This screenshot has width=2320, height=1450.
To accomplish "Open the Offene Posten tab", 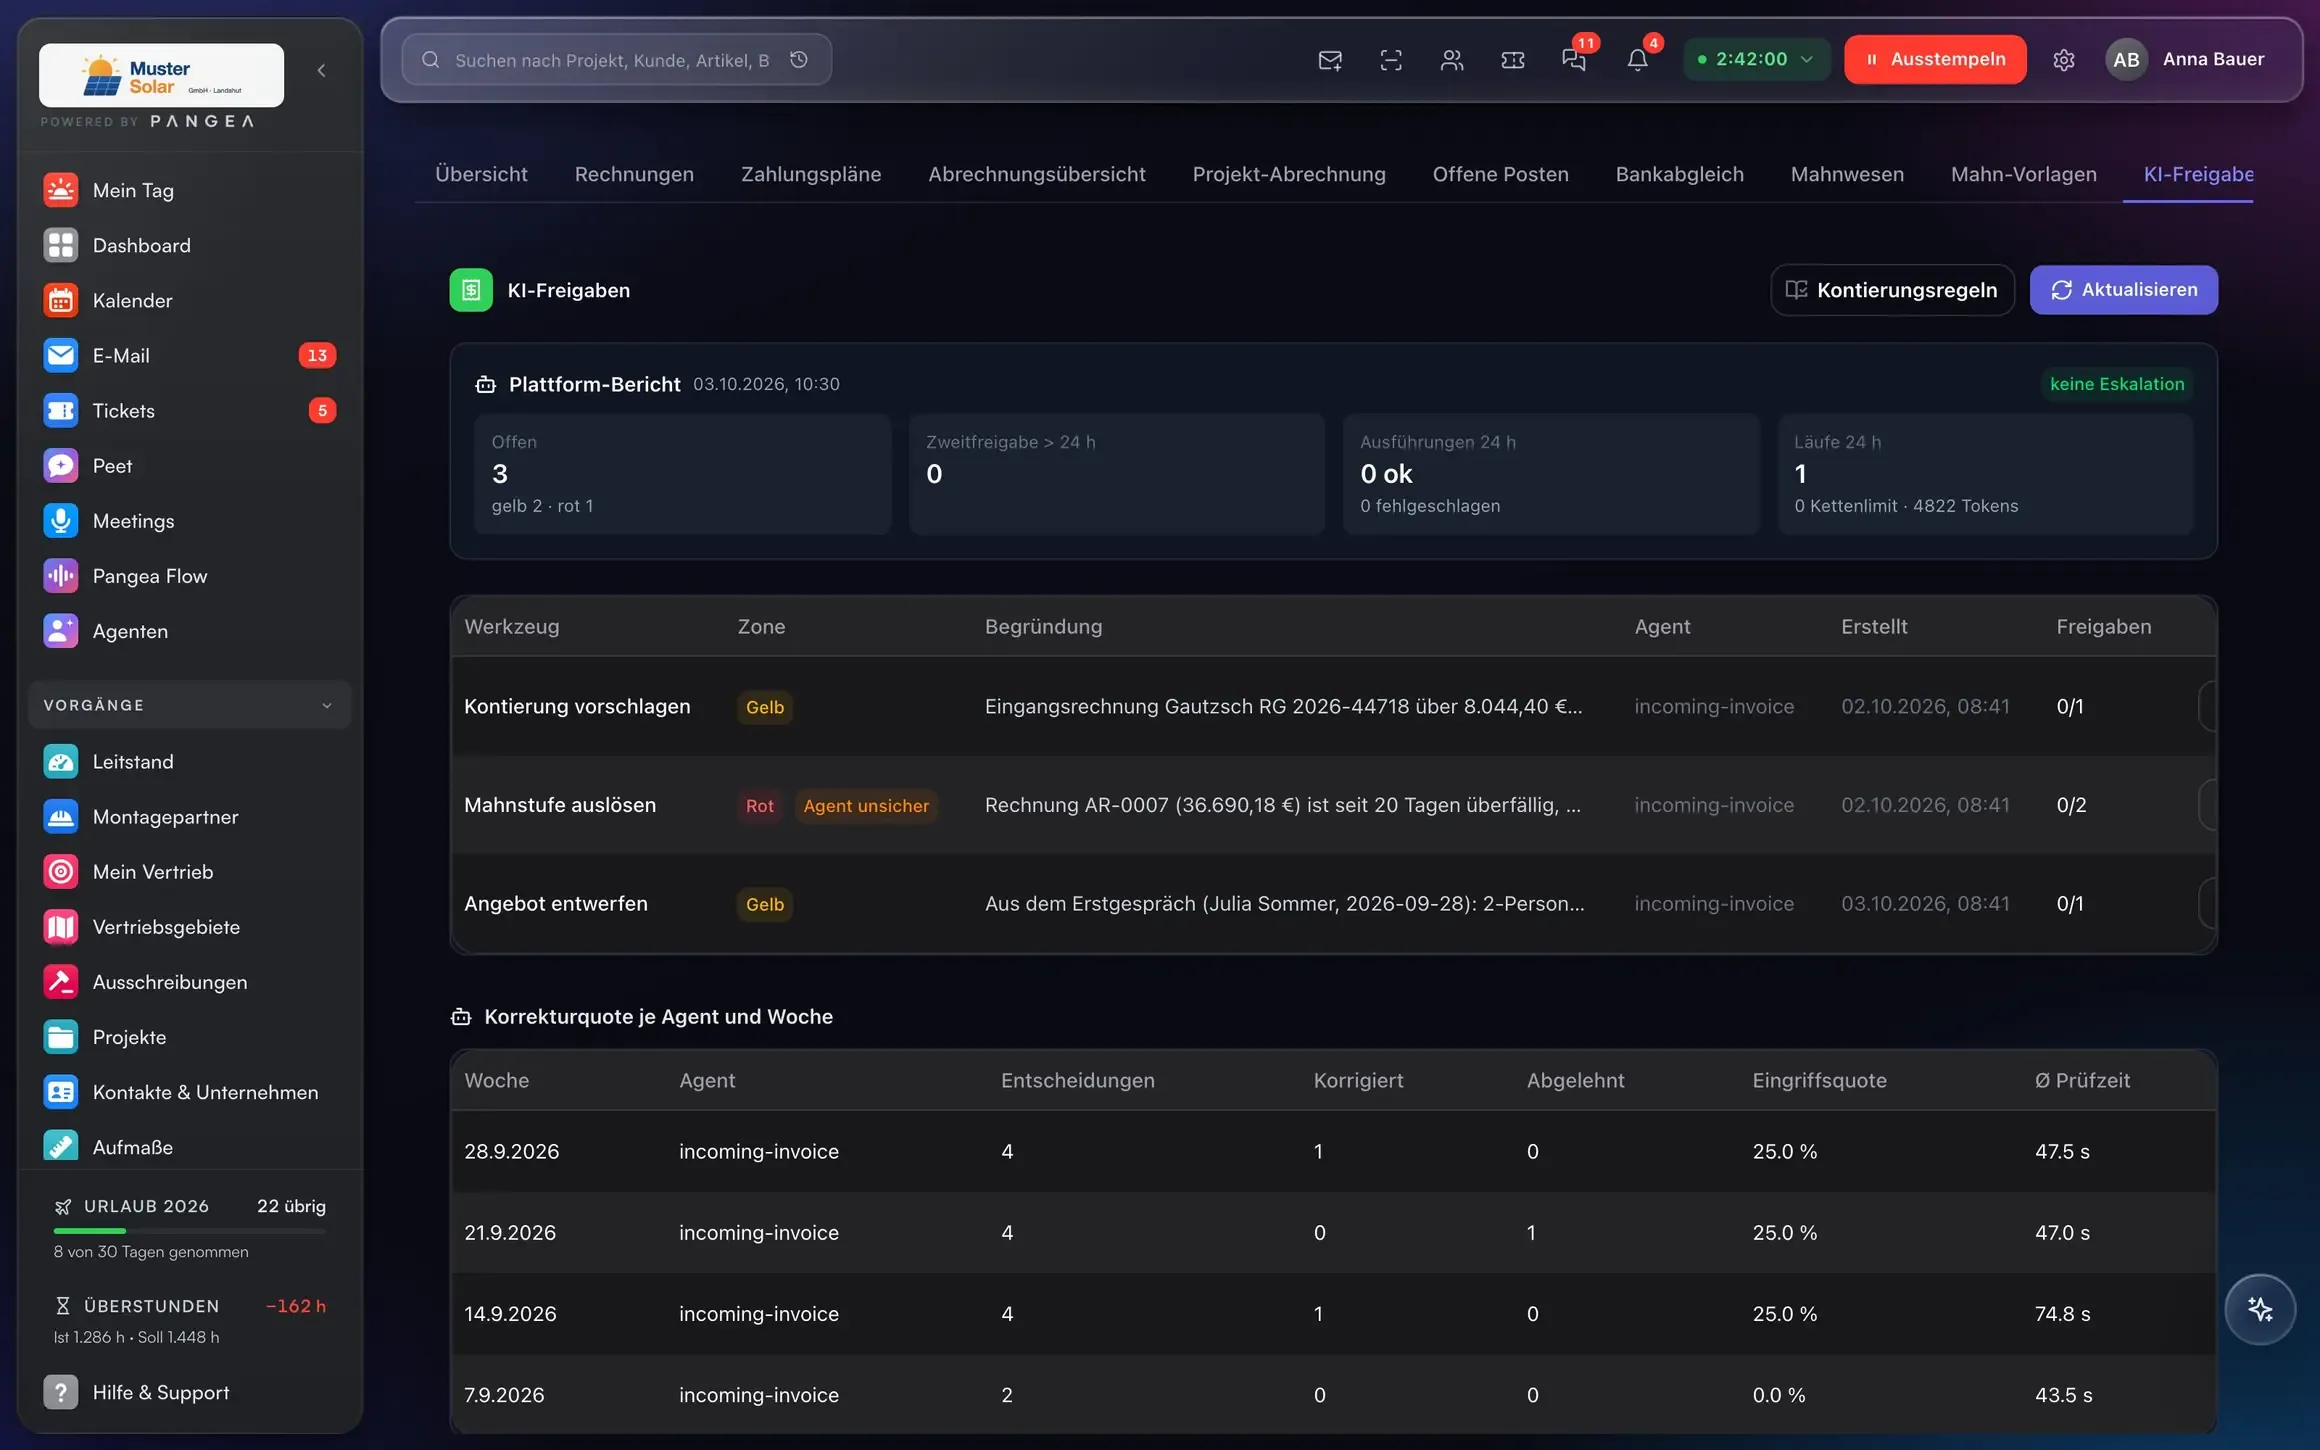I will tap(1500, 174).
